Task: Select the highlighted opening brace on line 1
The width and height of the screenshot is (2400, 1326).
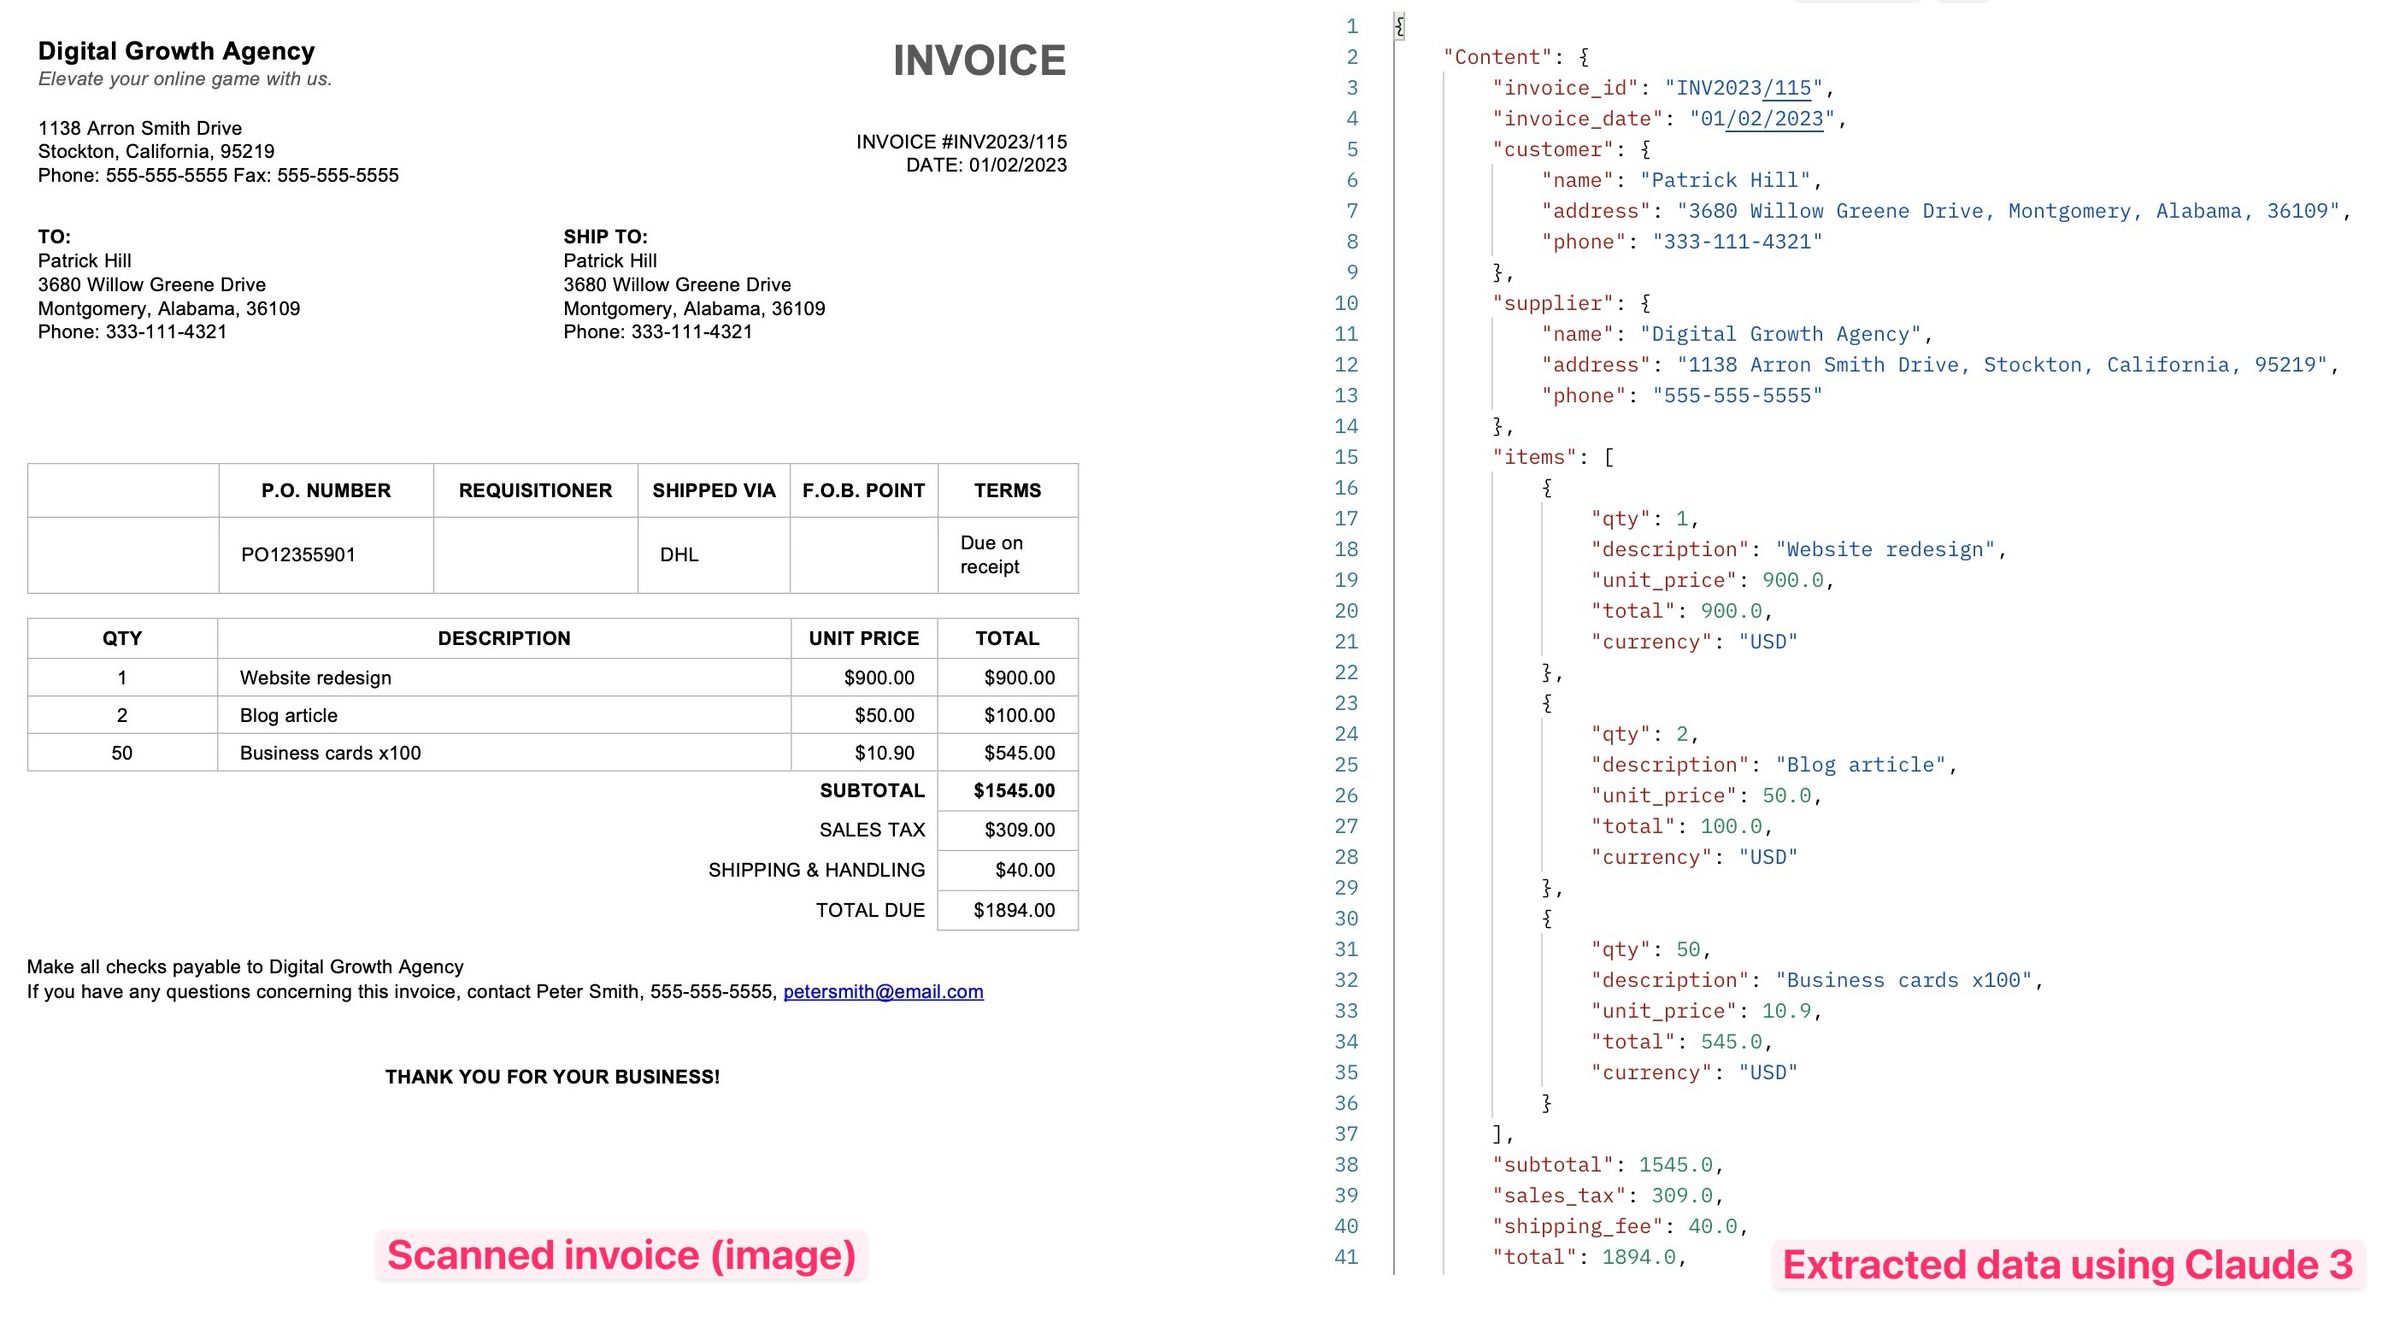Action: pos(1400,25)
